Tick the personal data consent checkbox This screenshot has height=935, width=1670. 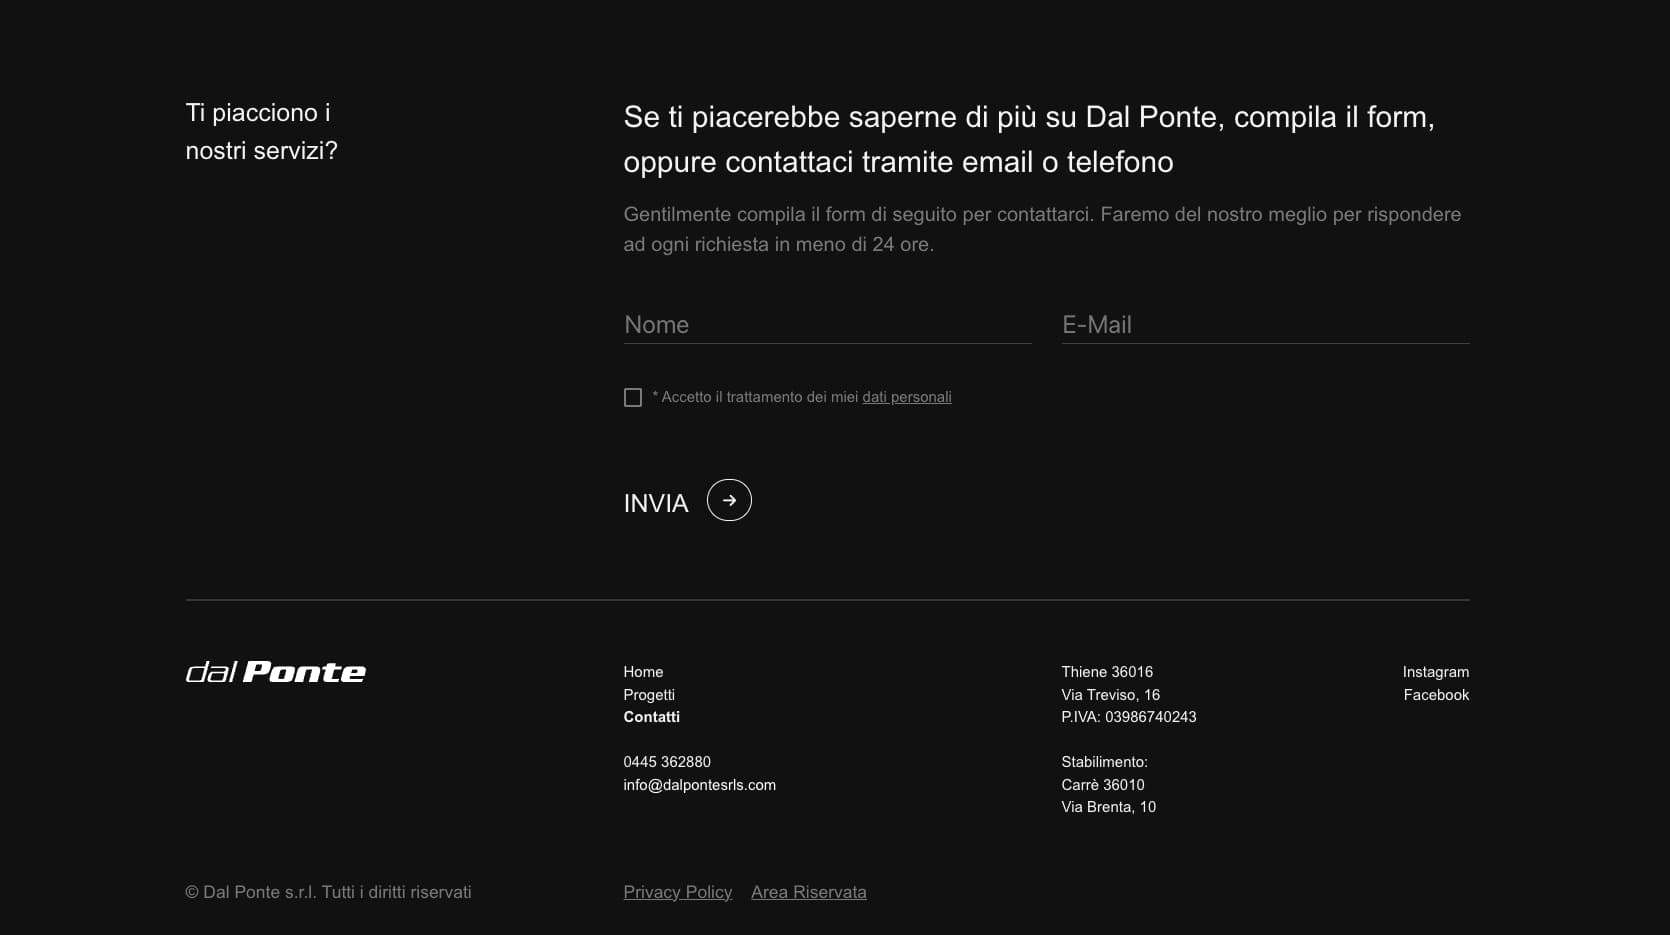633,398
